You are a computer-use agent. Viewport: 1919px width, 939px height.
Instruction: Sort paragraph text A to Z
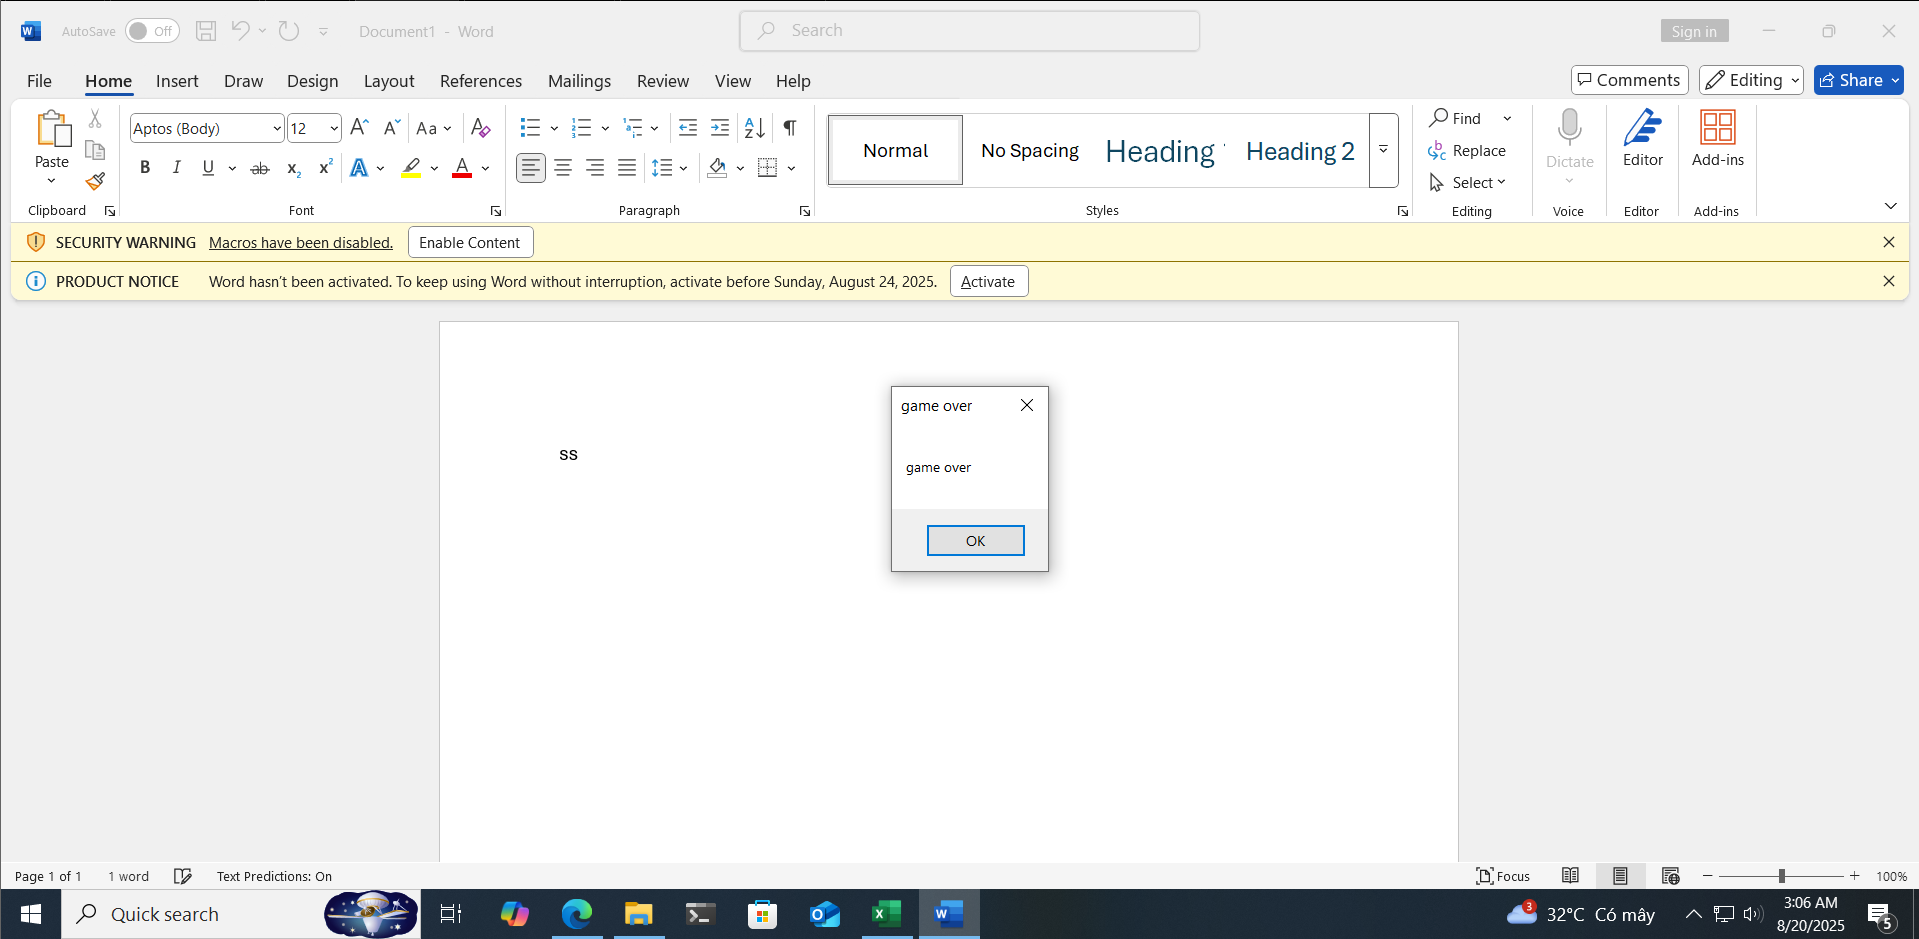(x=755, y=127)
